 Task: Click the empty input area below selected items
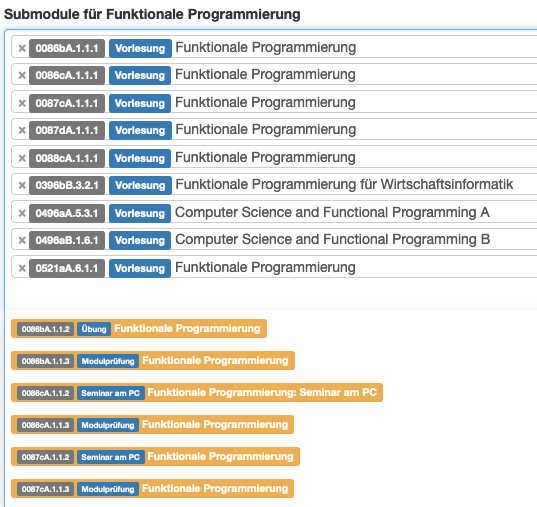271,293
